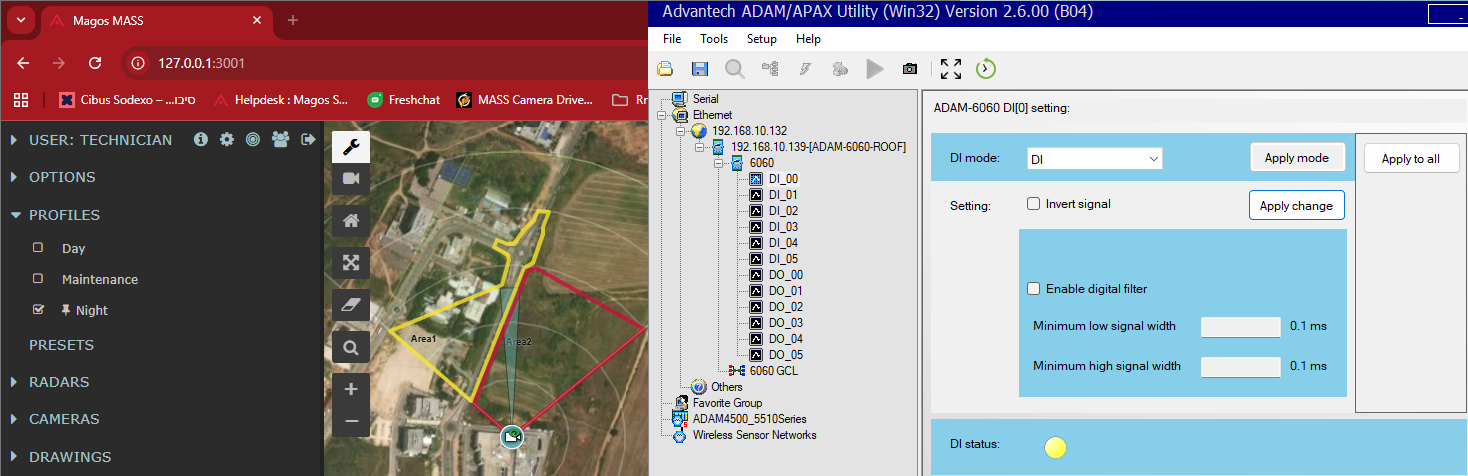Switch to the Magos MASS browser tab

pos(155,20)
